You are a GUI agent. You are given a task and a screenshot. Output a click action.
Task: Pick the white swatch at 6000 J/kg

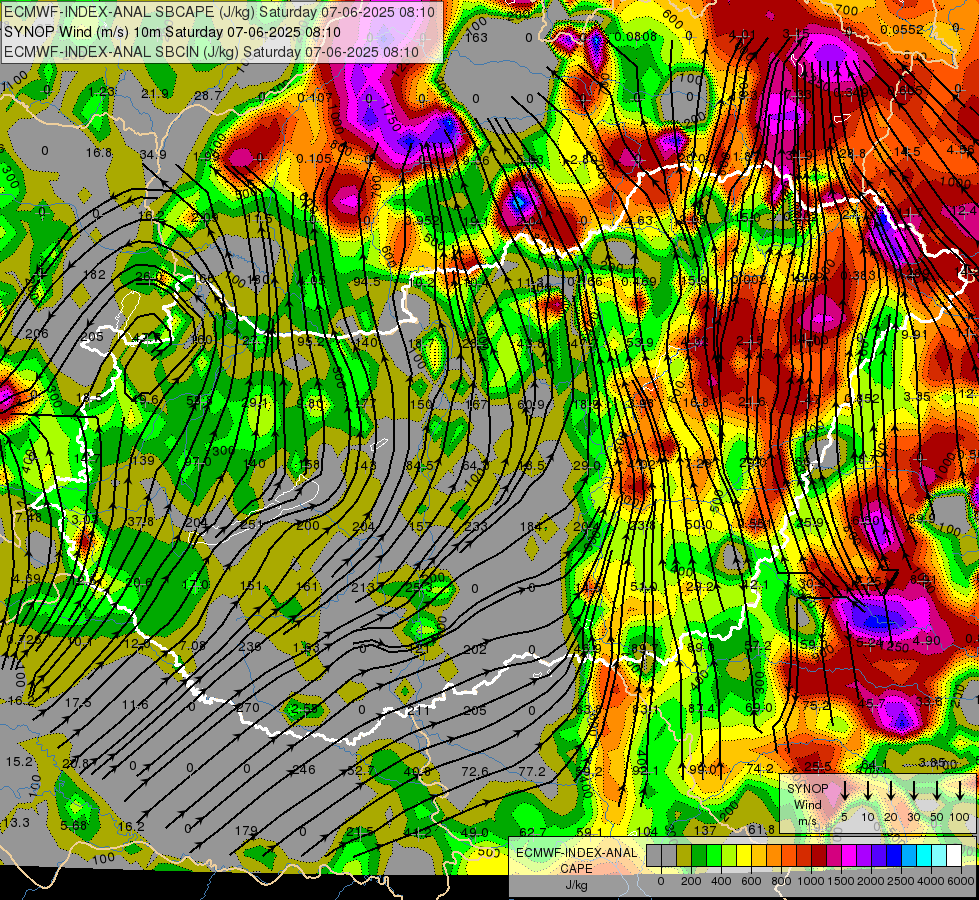click(954, 856)
